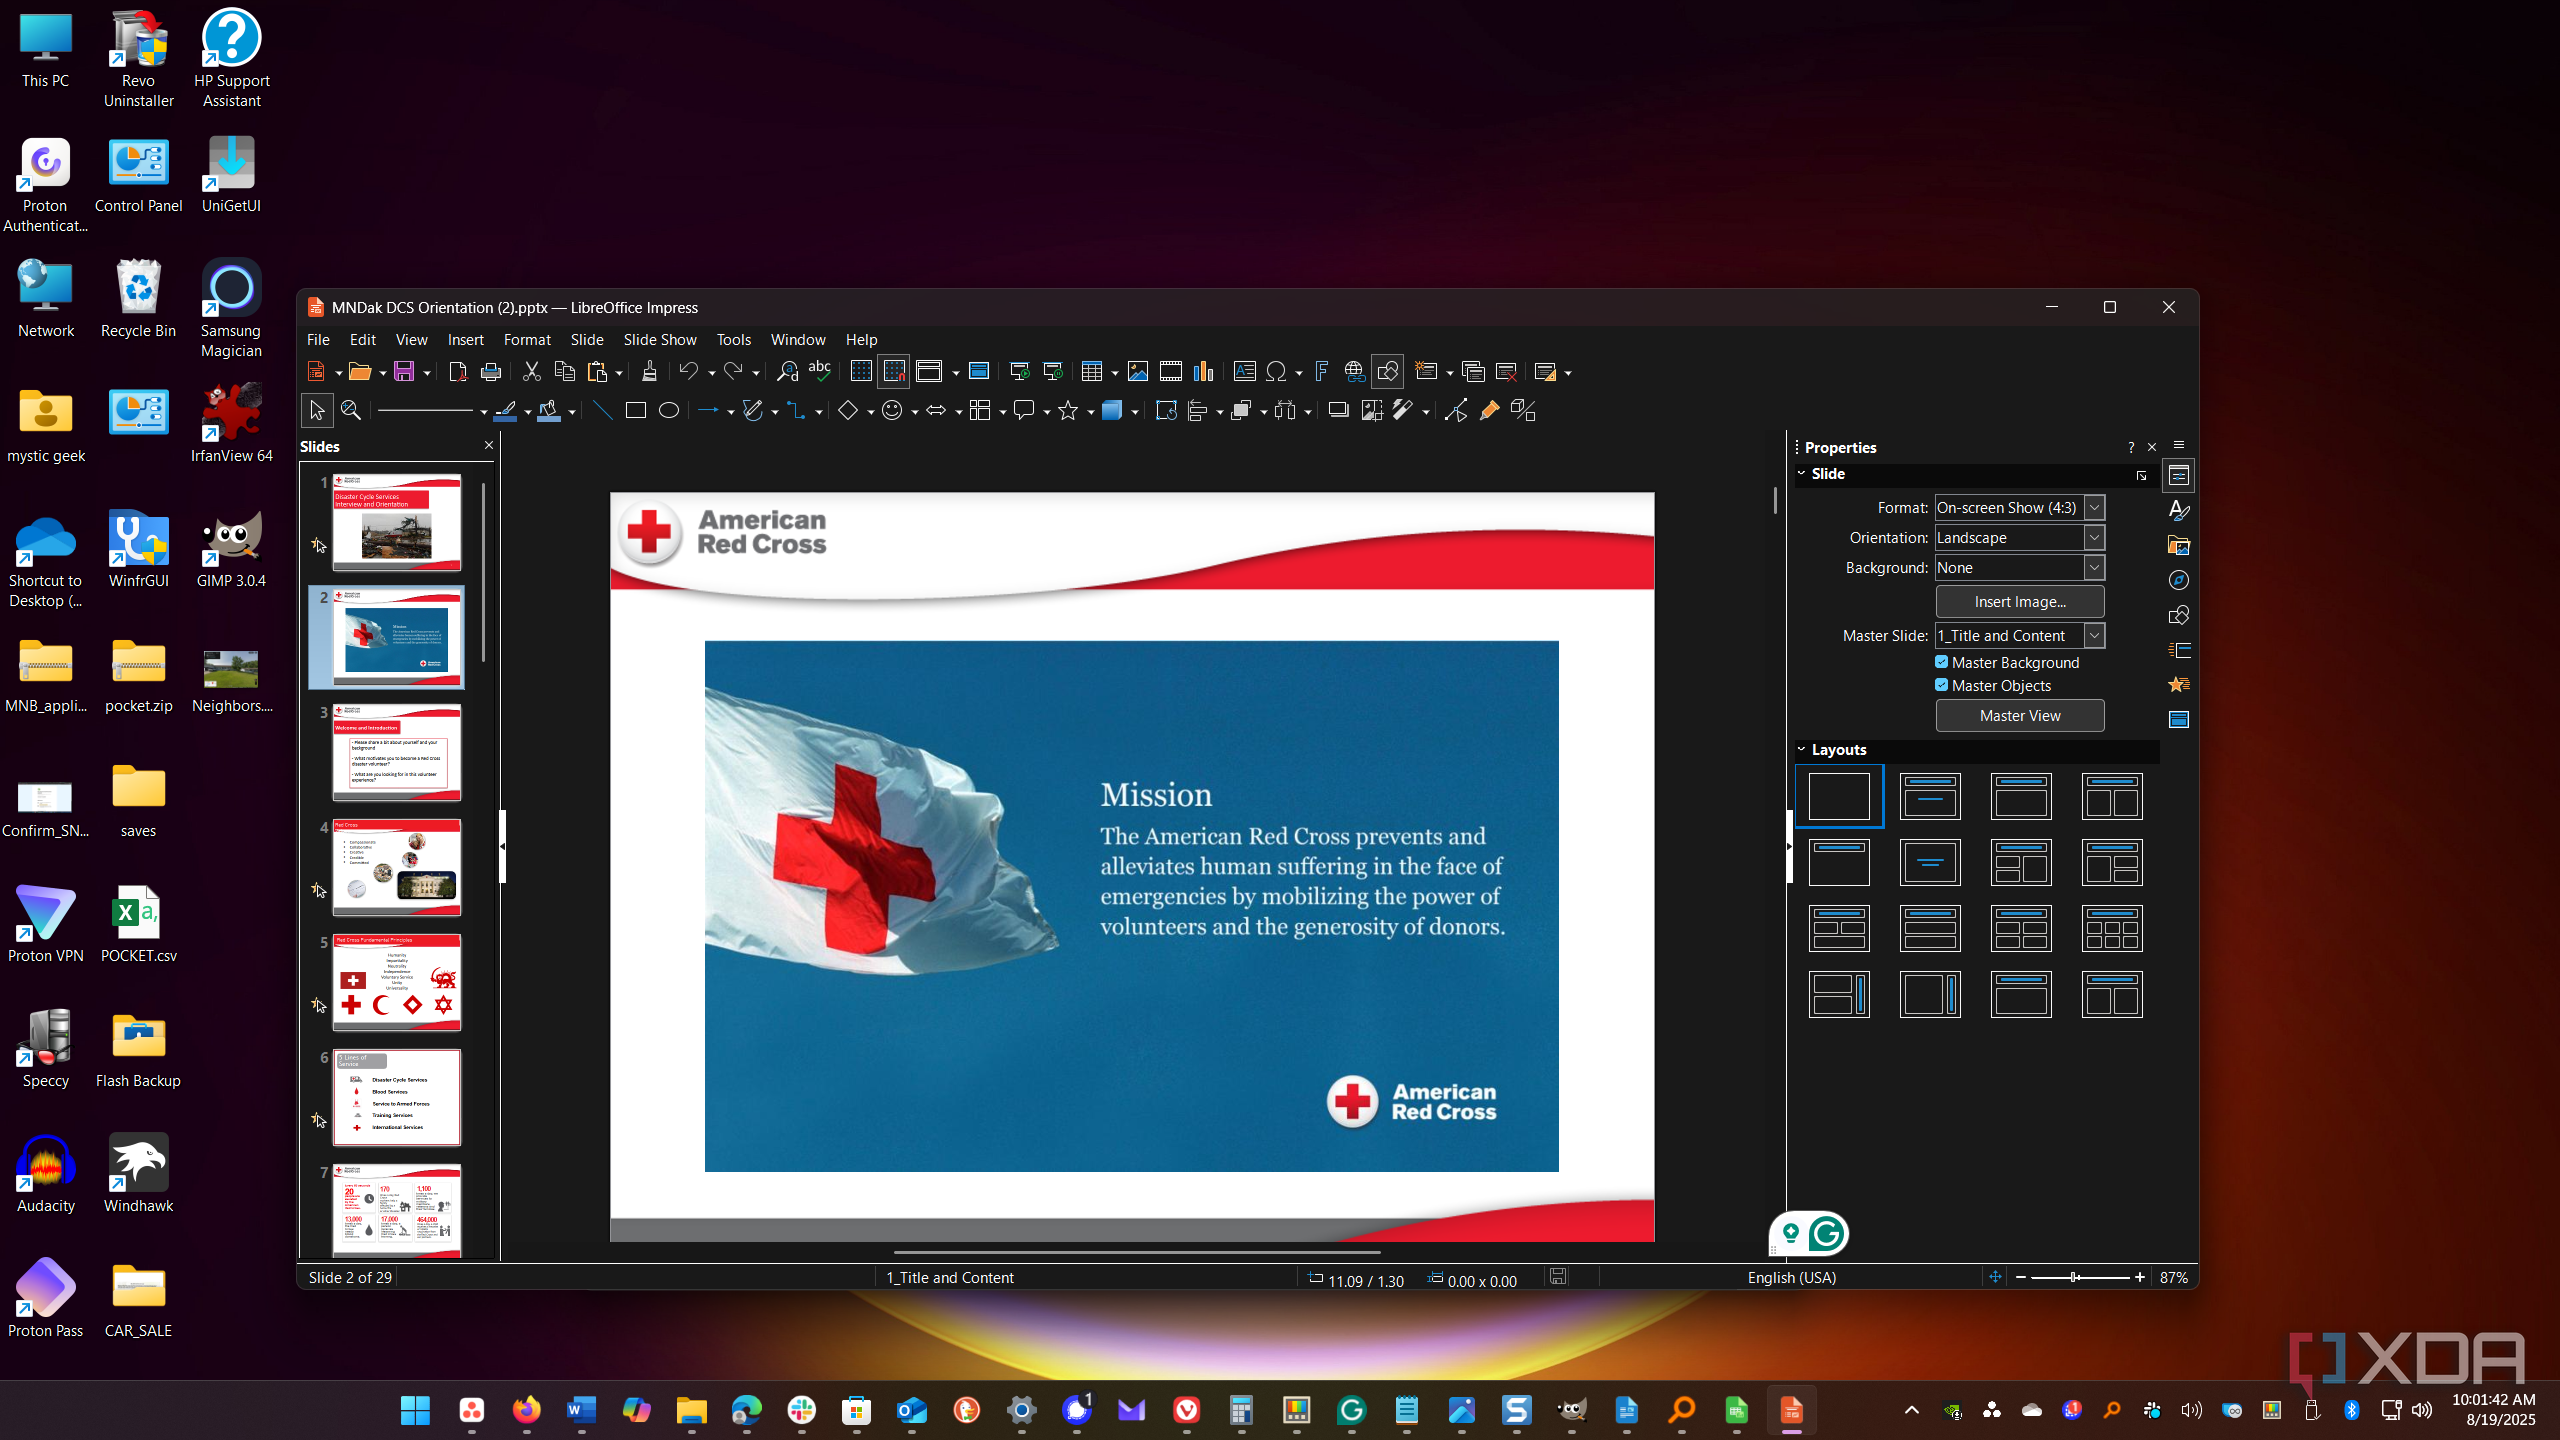
Task: Toggle Snap to Grid icon
Action: point(894,372)
